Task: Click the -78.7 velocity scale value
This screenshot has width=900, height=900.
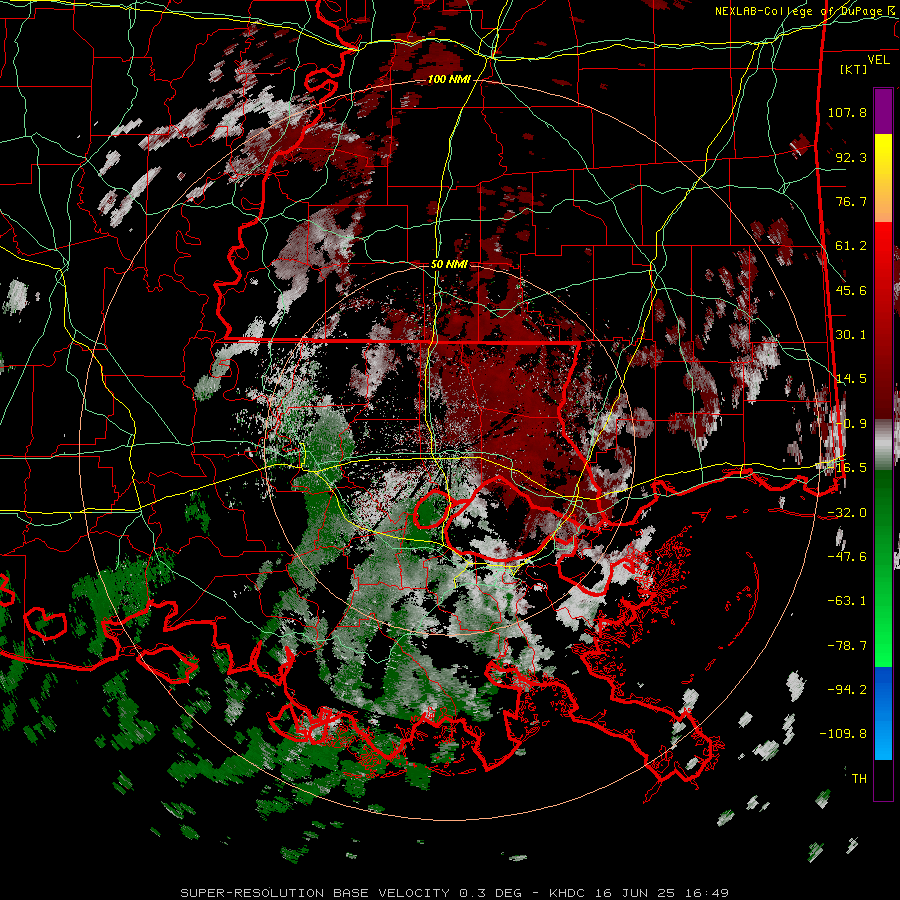Action: click(847, 645)
